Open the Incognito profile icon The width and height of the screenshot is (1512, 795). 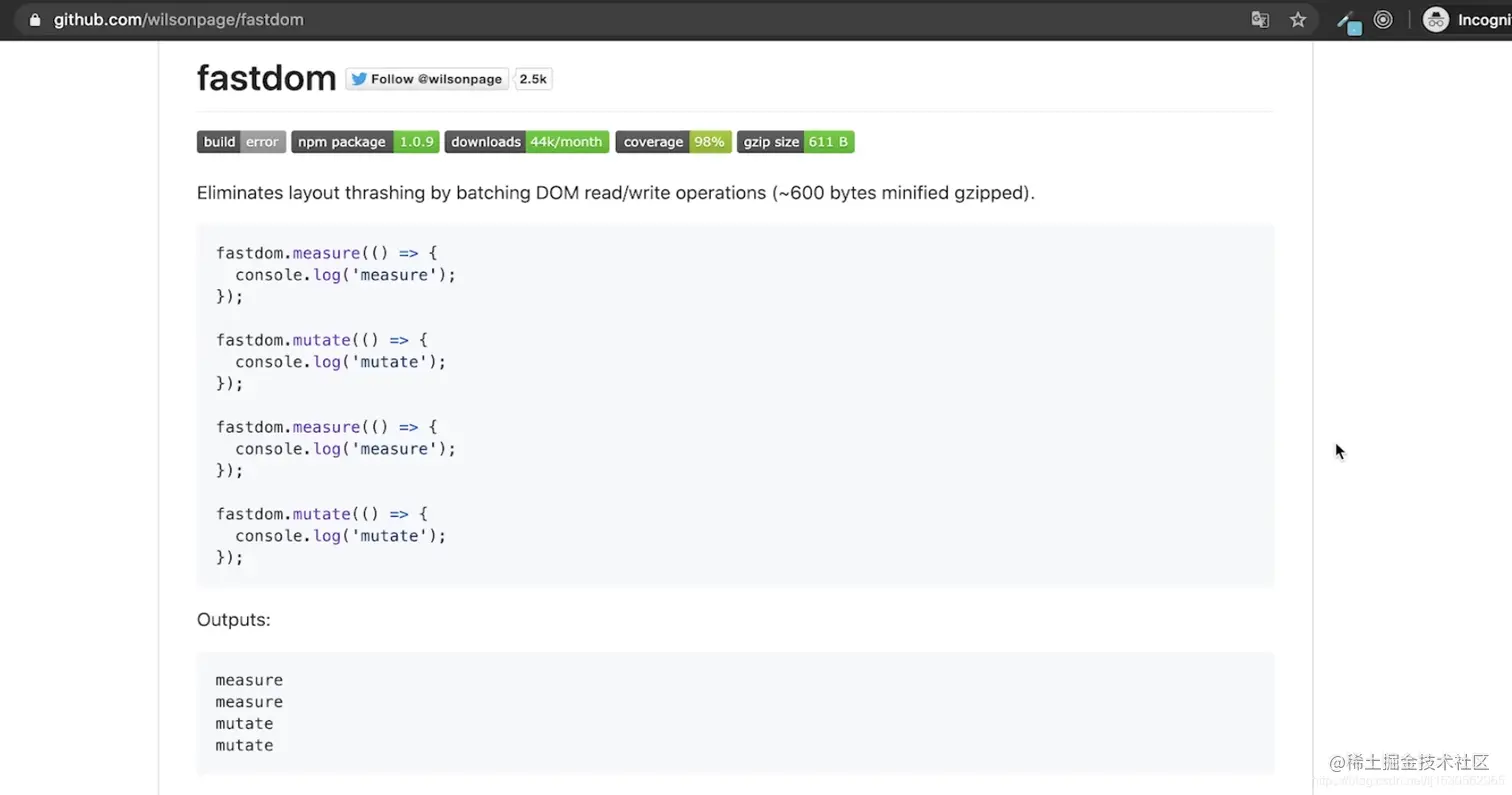[x=1436, y=20]
